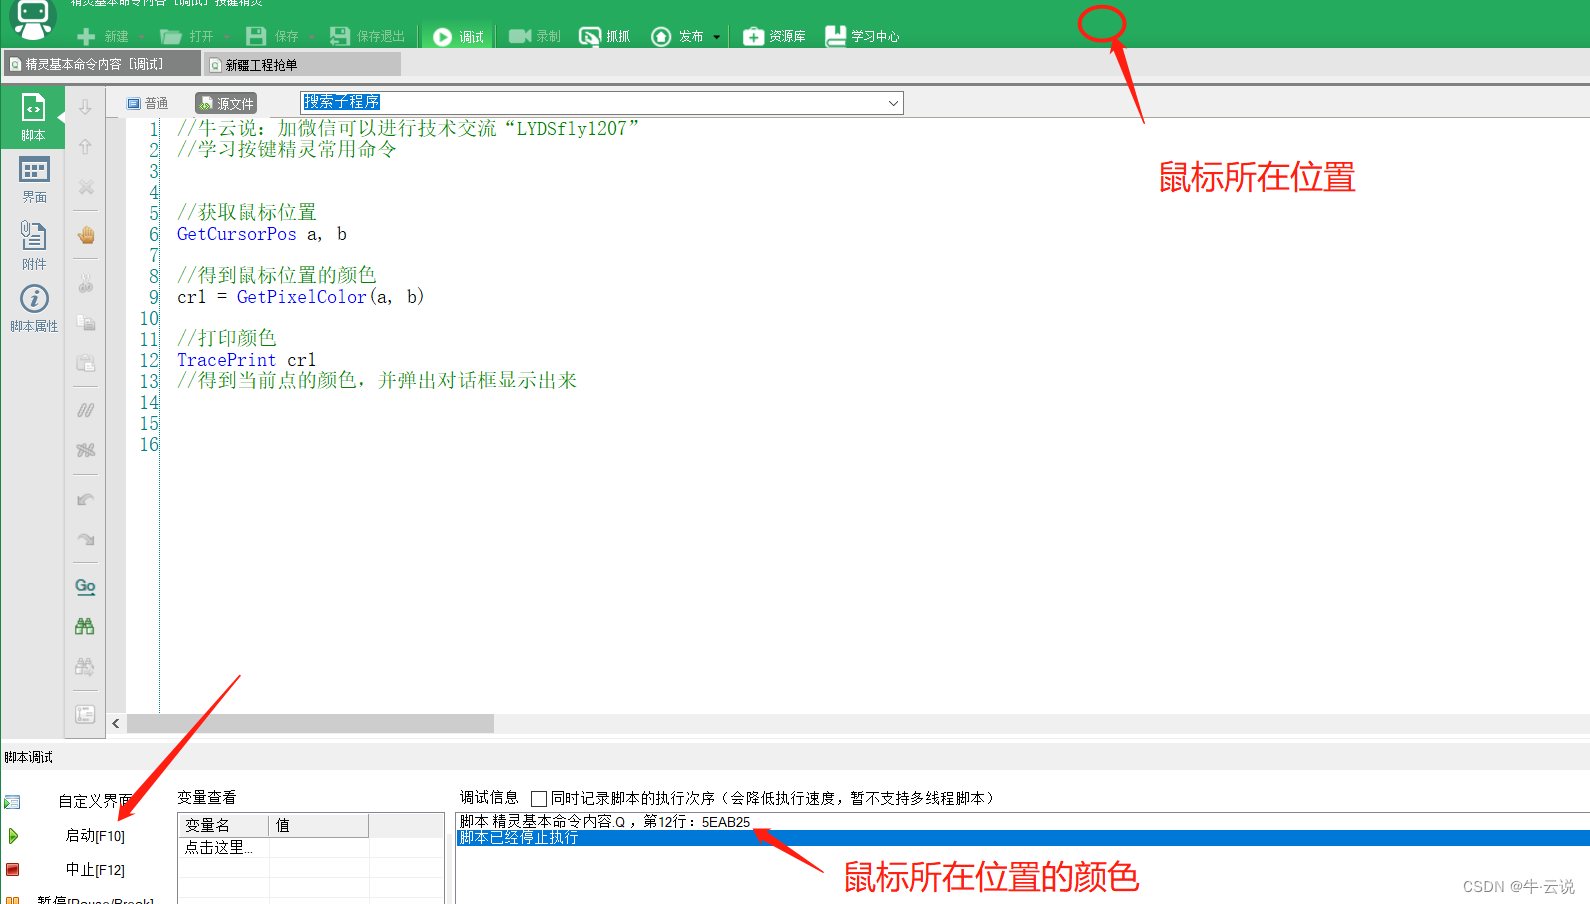Screen dimensions: 1590x904
Task: Click 保存退出 save and exit button
Action: 368,37
